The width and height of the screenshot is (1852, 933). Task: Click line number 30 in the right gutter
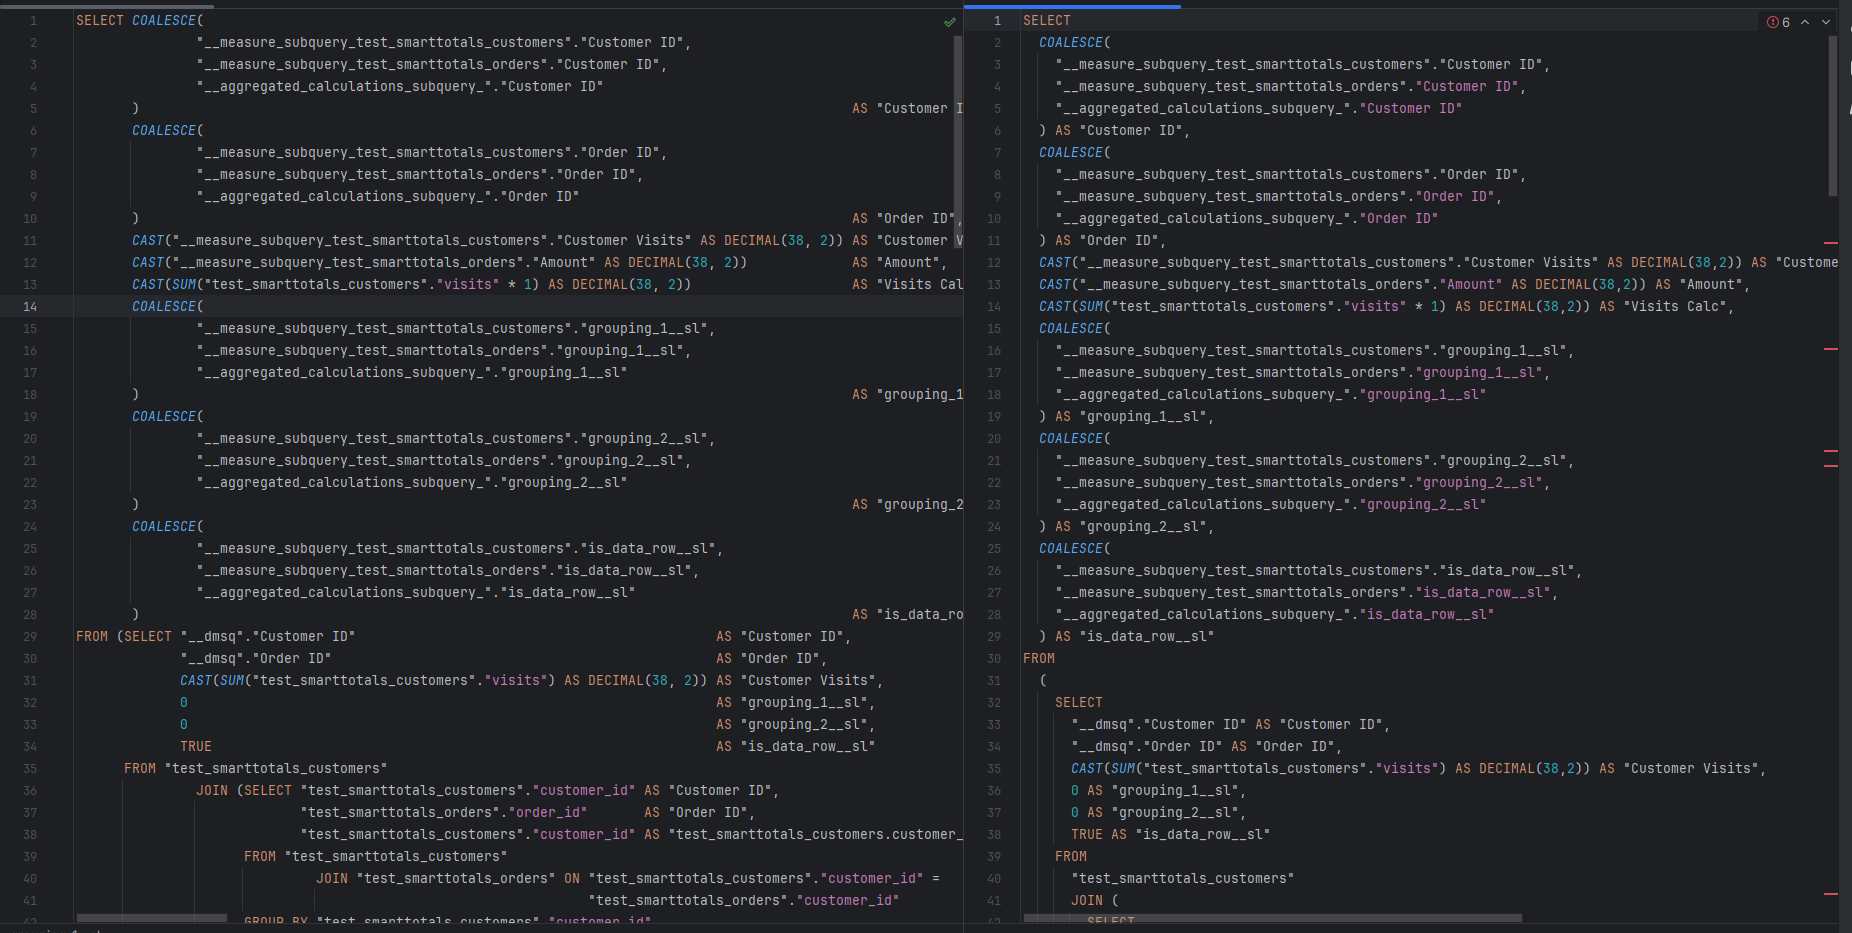[994, 659]
